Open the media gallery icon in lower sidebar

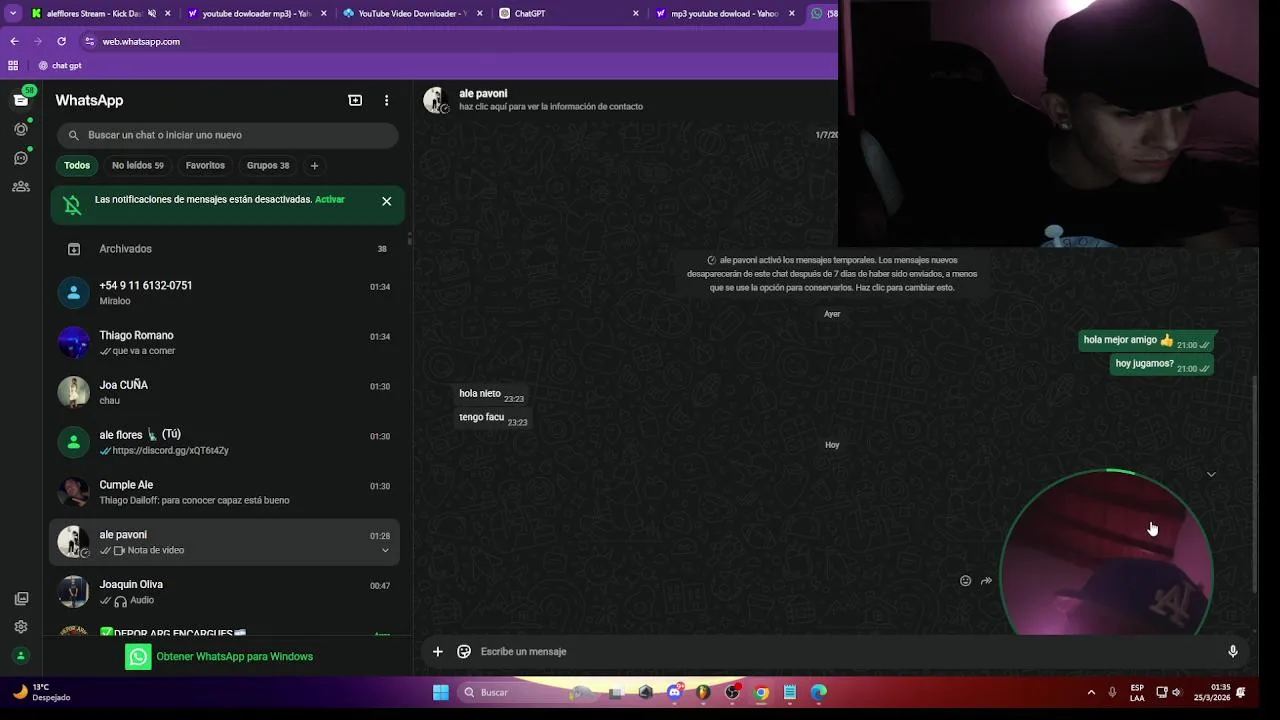pos(21,599)
